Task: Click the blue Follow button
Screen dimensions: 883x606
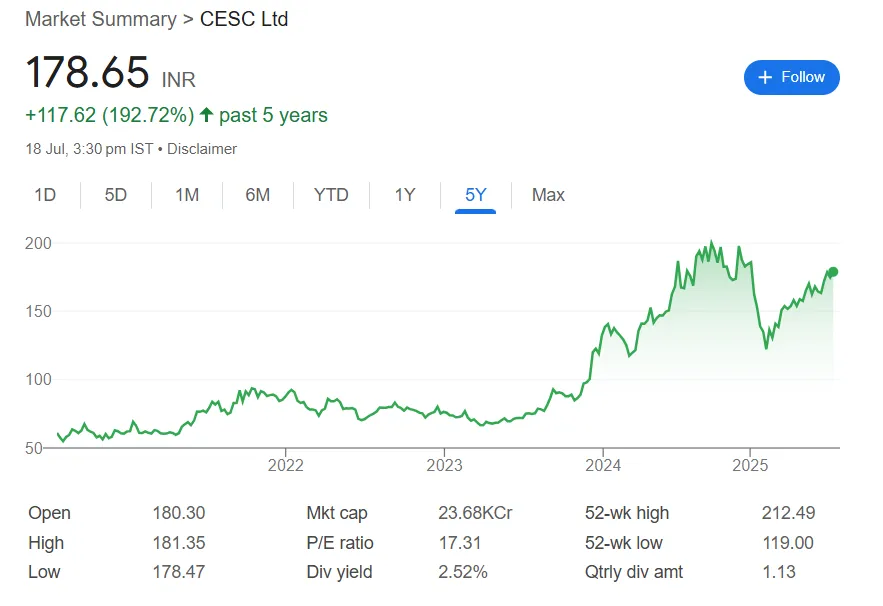Action: (x=791, y=77)
